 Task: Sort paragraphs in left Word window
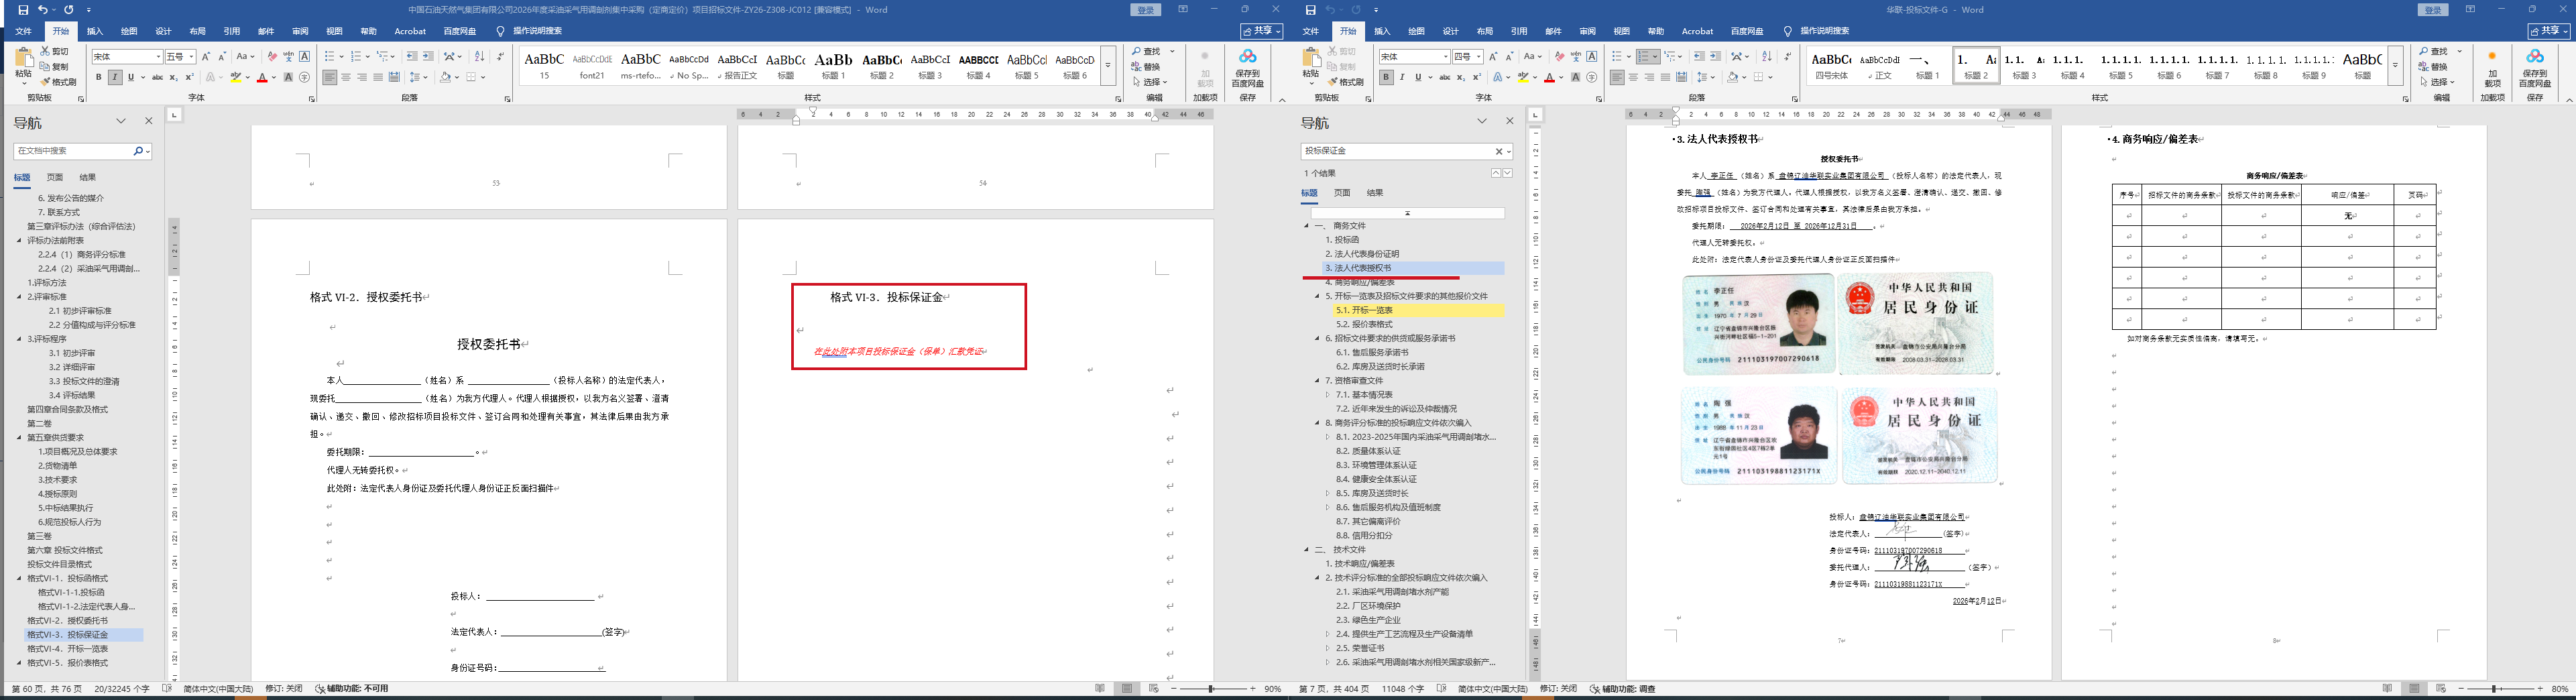479,57
